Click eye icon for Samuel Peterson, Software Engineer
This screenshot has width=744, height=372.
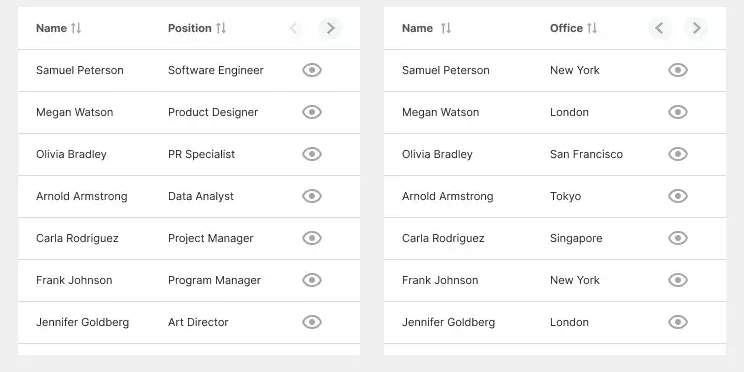pos(312,70)
